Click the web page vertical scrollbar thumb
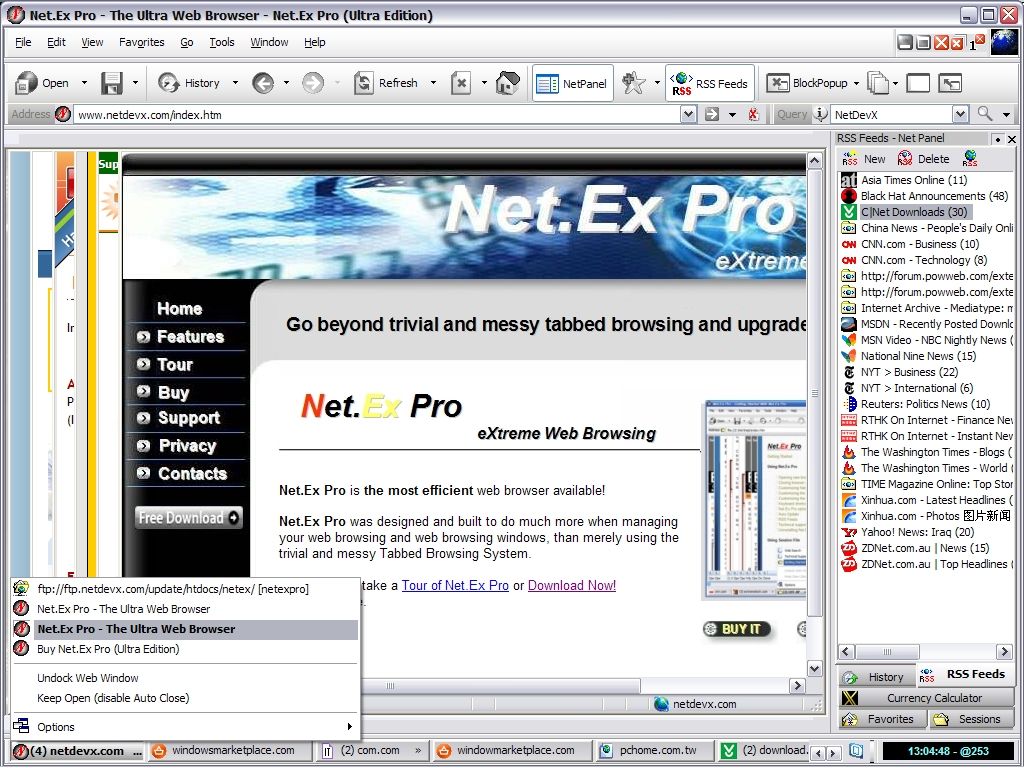 814,393
